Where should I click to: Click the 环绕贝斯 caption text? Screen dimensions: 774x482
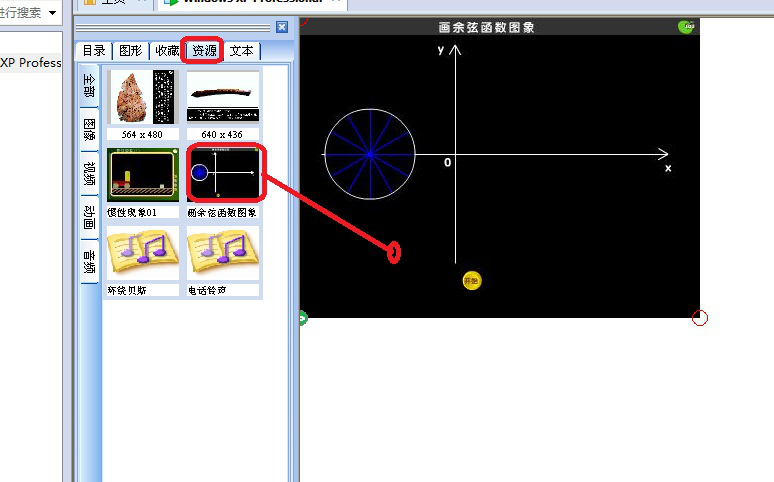[127, 290]
